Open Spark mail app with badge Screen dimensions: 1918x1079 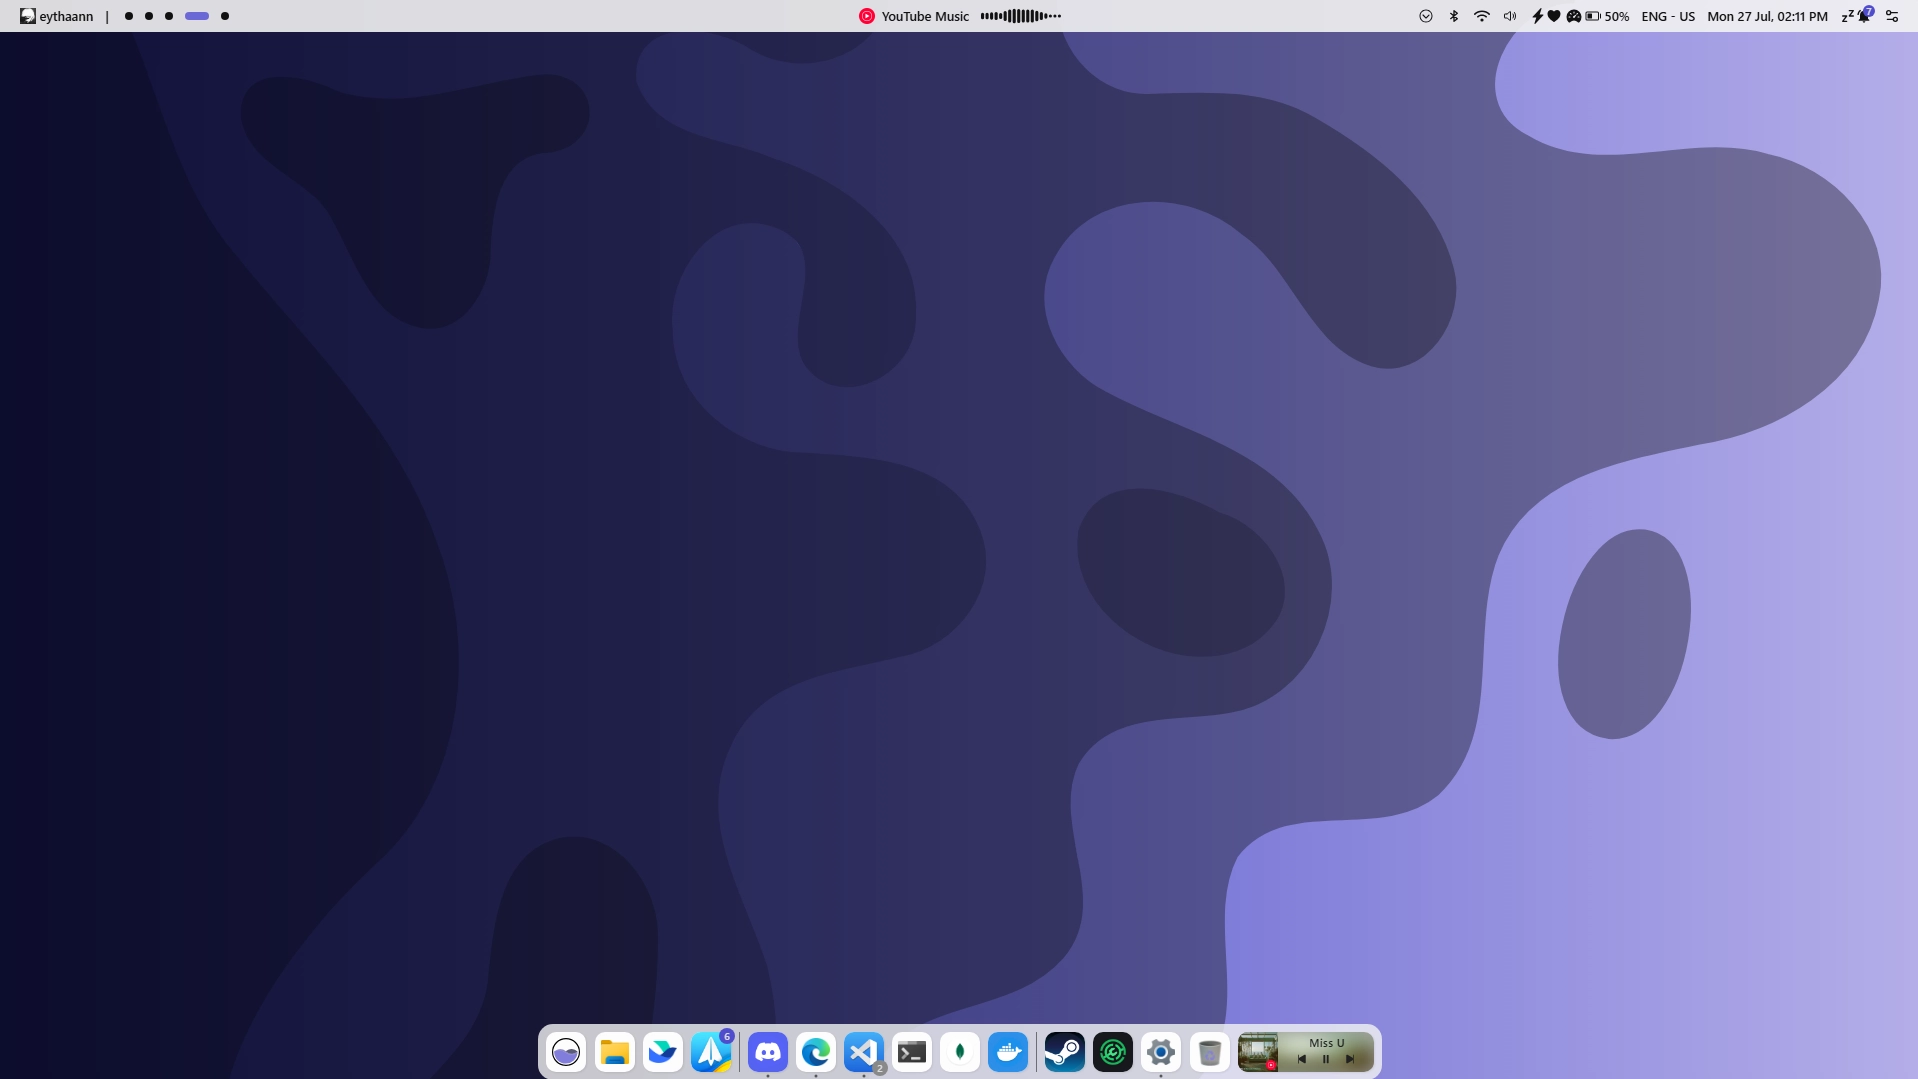coord(711,1052)
